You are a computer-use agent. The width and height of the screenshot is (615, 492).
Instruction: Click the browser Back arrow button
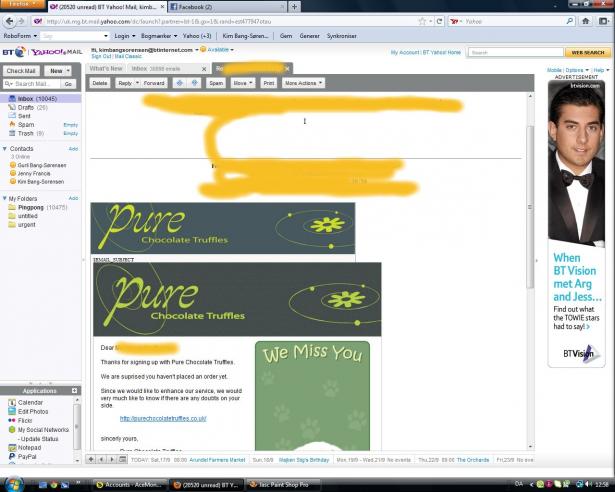coord(9,21)
